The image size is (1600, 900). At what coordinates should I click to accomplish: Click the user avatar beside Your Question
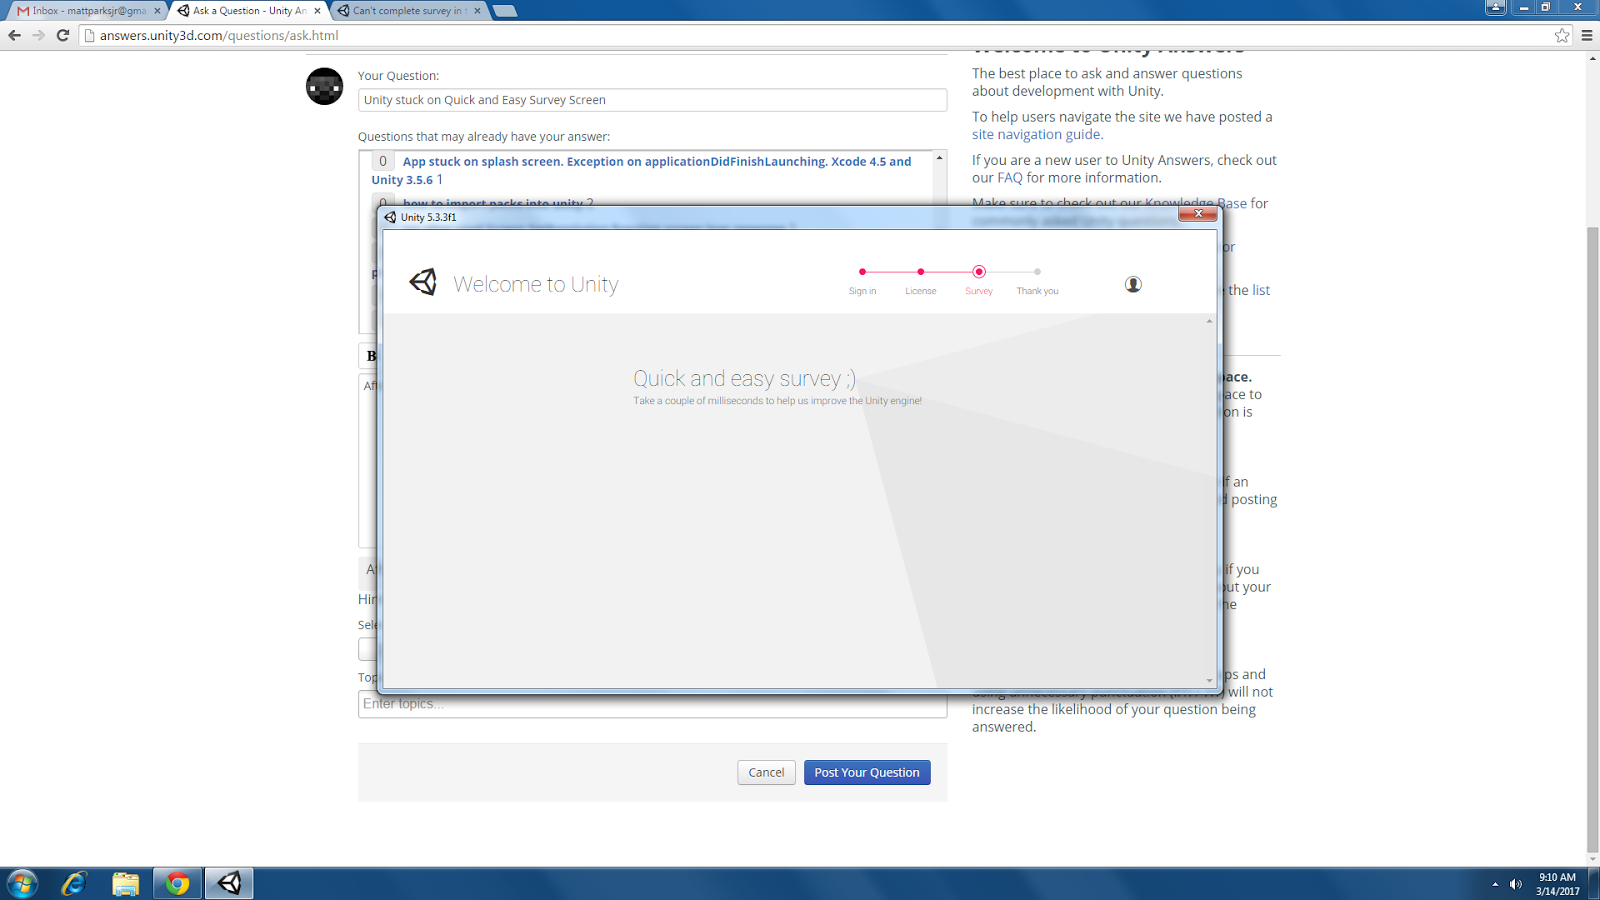point(324,86)
